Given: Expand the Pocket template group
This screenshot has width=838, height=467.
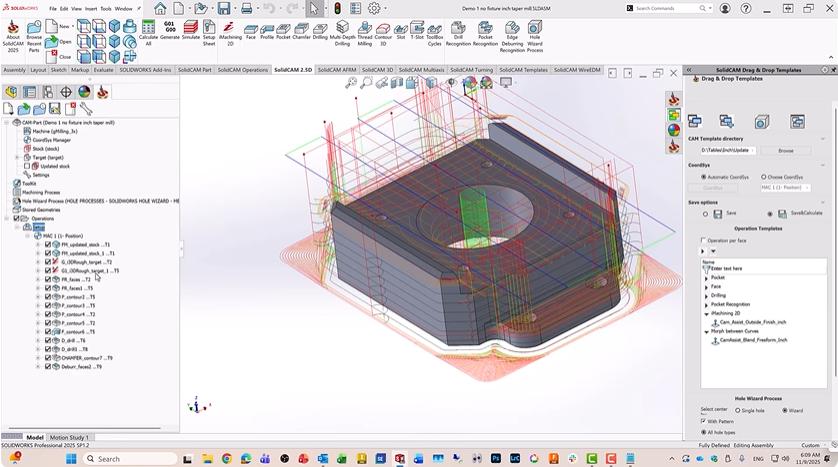Looking at the screenshot, I should [x=706, y=278].
